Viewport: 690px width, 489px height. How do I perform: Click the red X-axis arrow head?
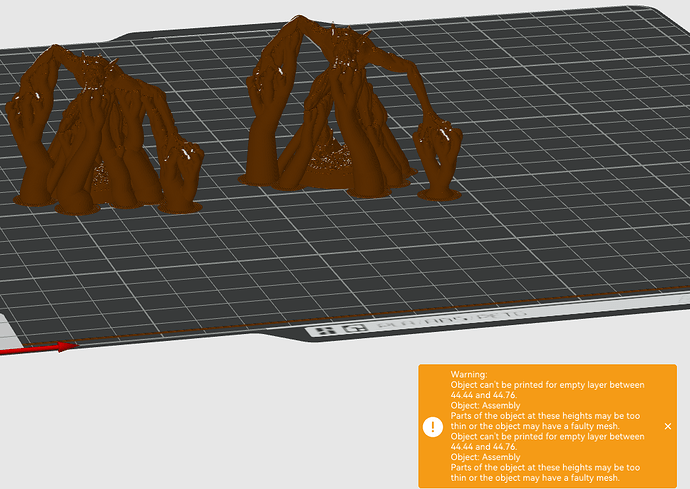click(68, 346)
